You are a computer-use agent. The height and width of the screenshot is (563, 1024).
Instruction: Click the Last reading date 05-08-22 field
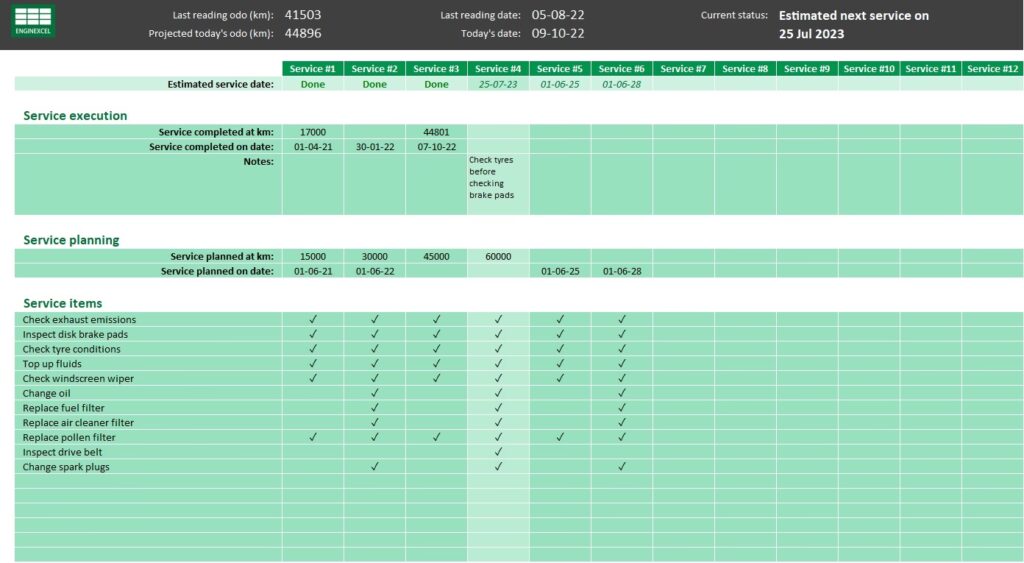tap(558, 15)
